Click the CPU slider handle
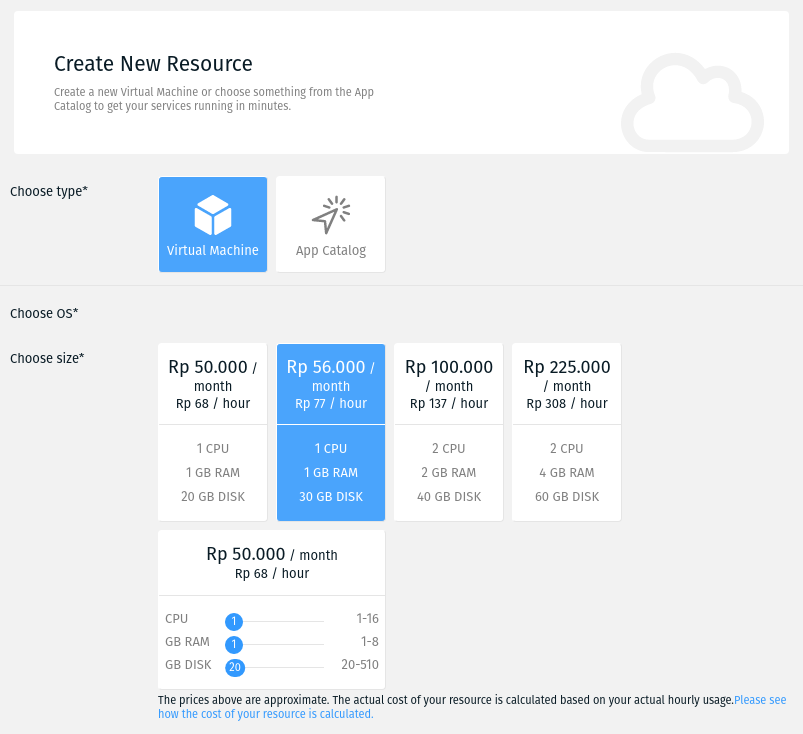Viewport: 803px width, 734px height. point(234,621)
